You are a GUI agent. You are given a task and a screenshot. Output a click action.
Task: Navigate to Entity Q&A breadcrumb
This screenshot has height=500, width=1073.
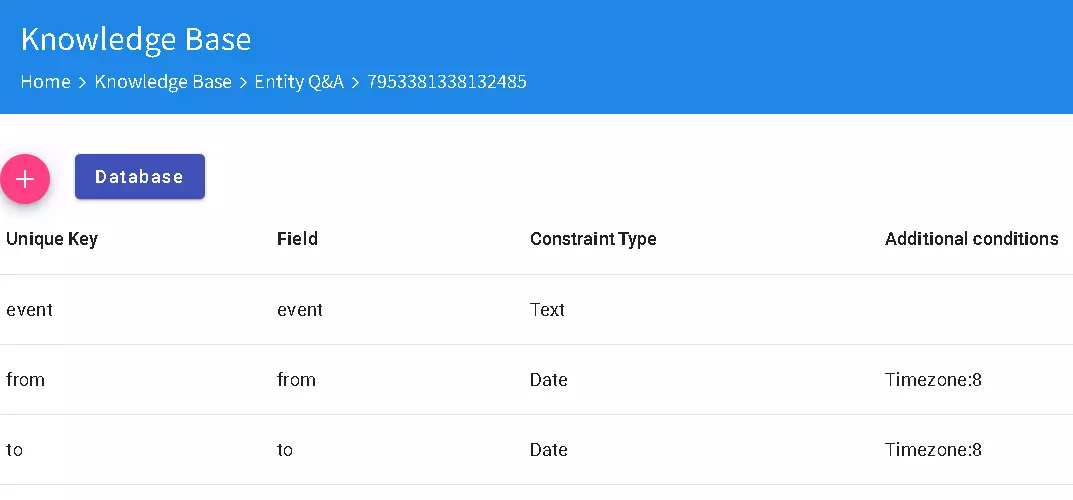click(299, 82)
